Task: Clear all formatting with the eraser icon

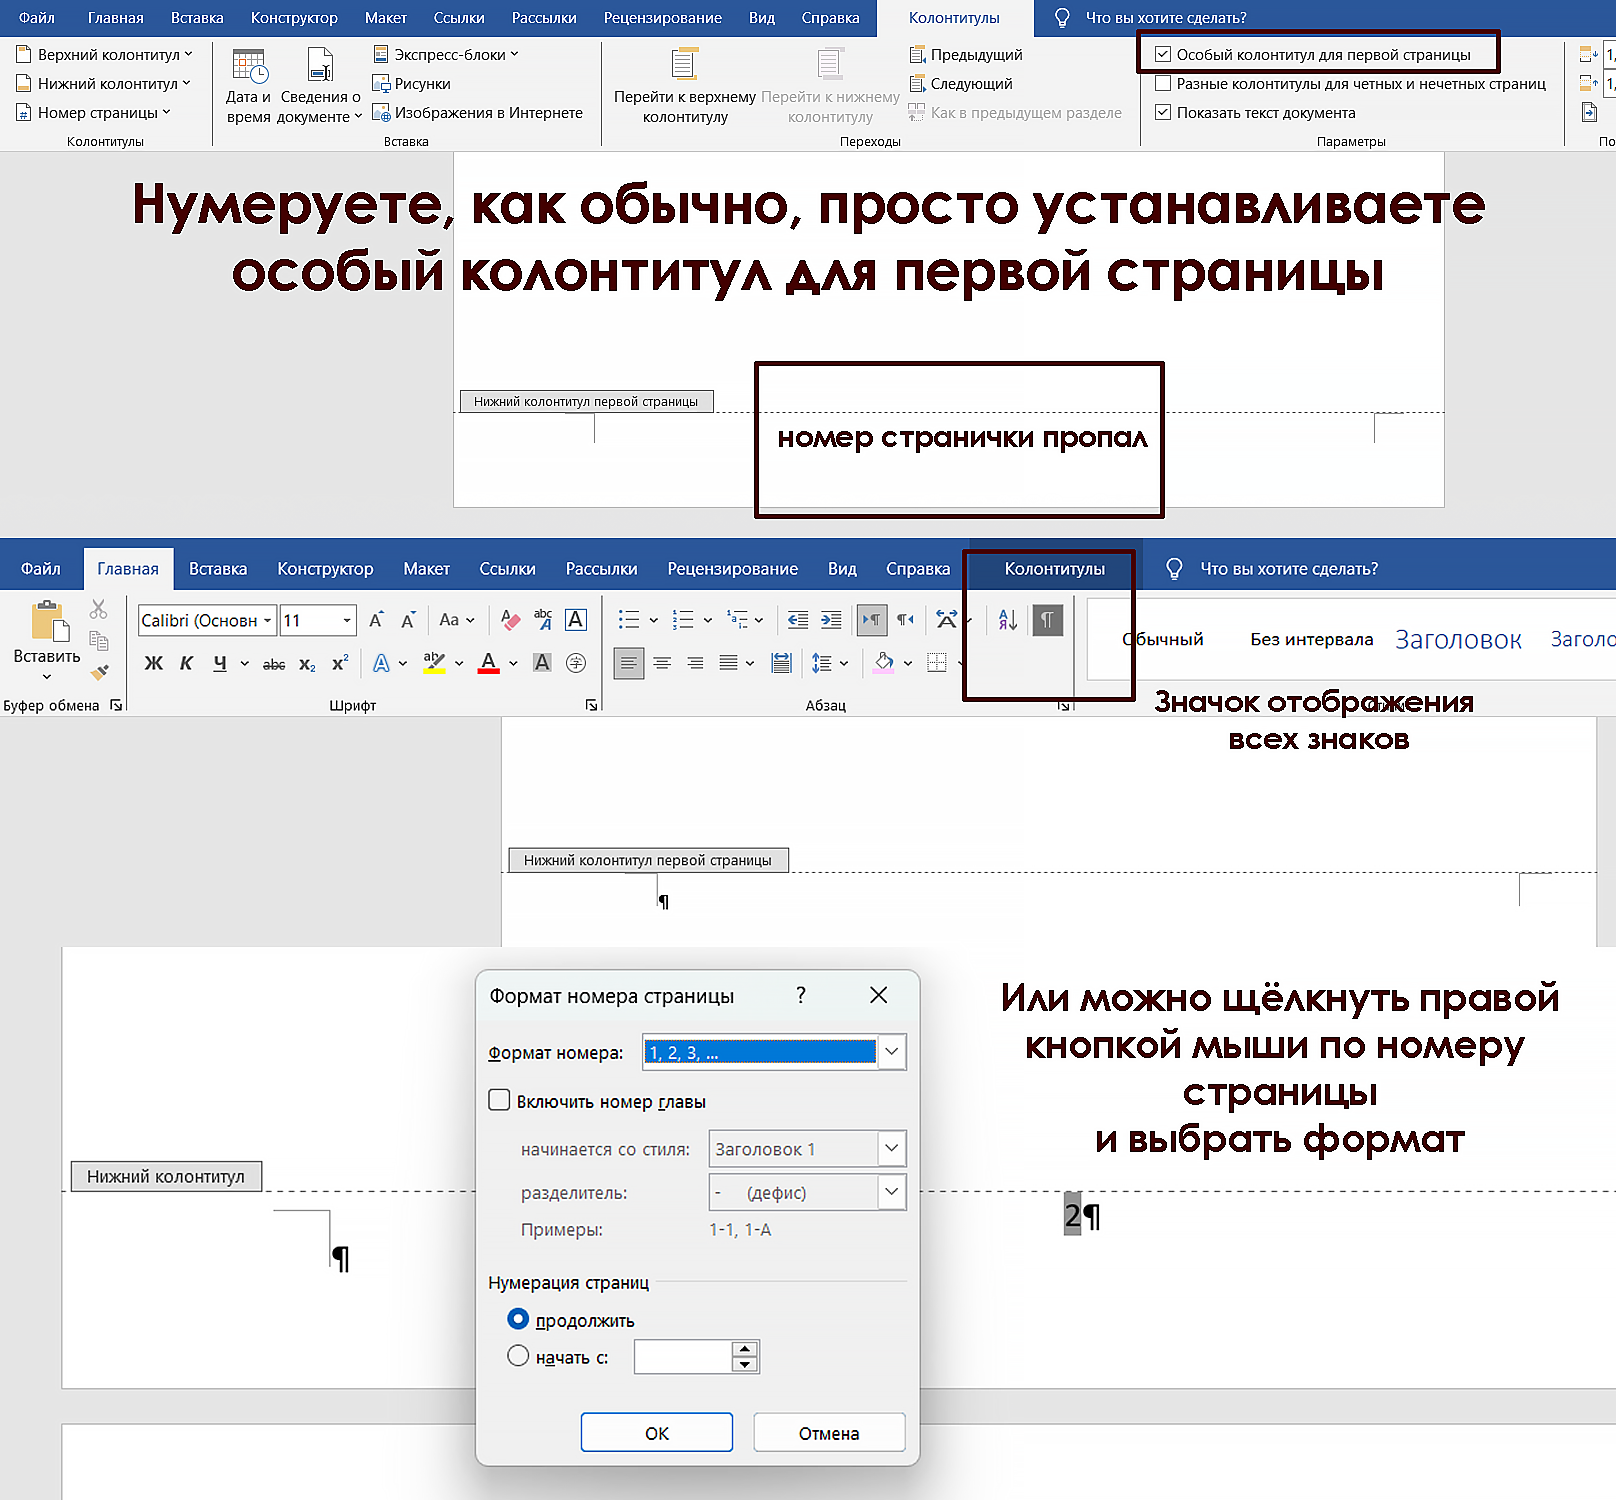Action: (510, 620)
